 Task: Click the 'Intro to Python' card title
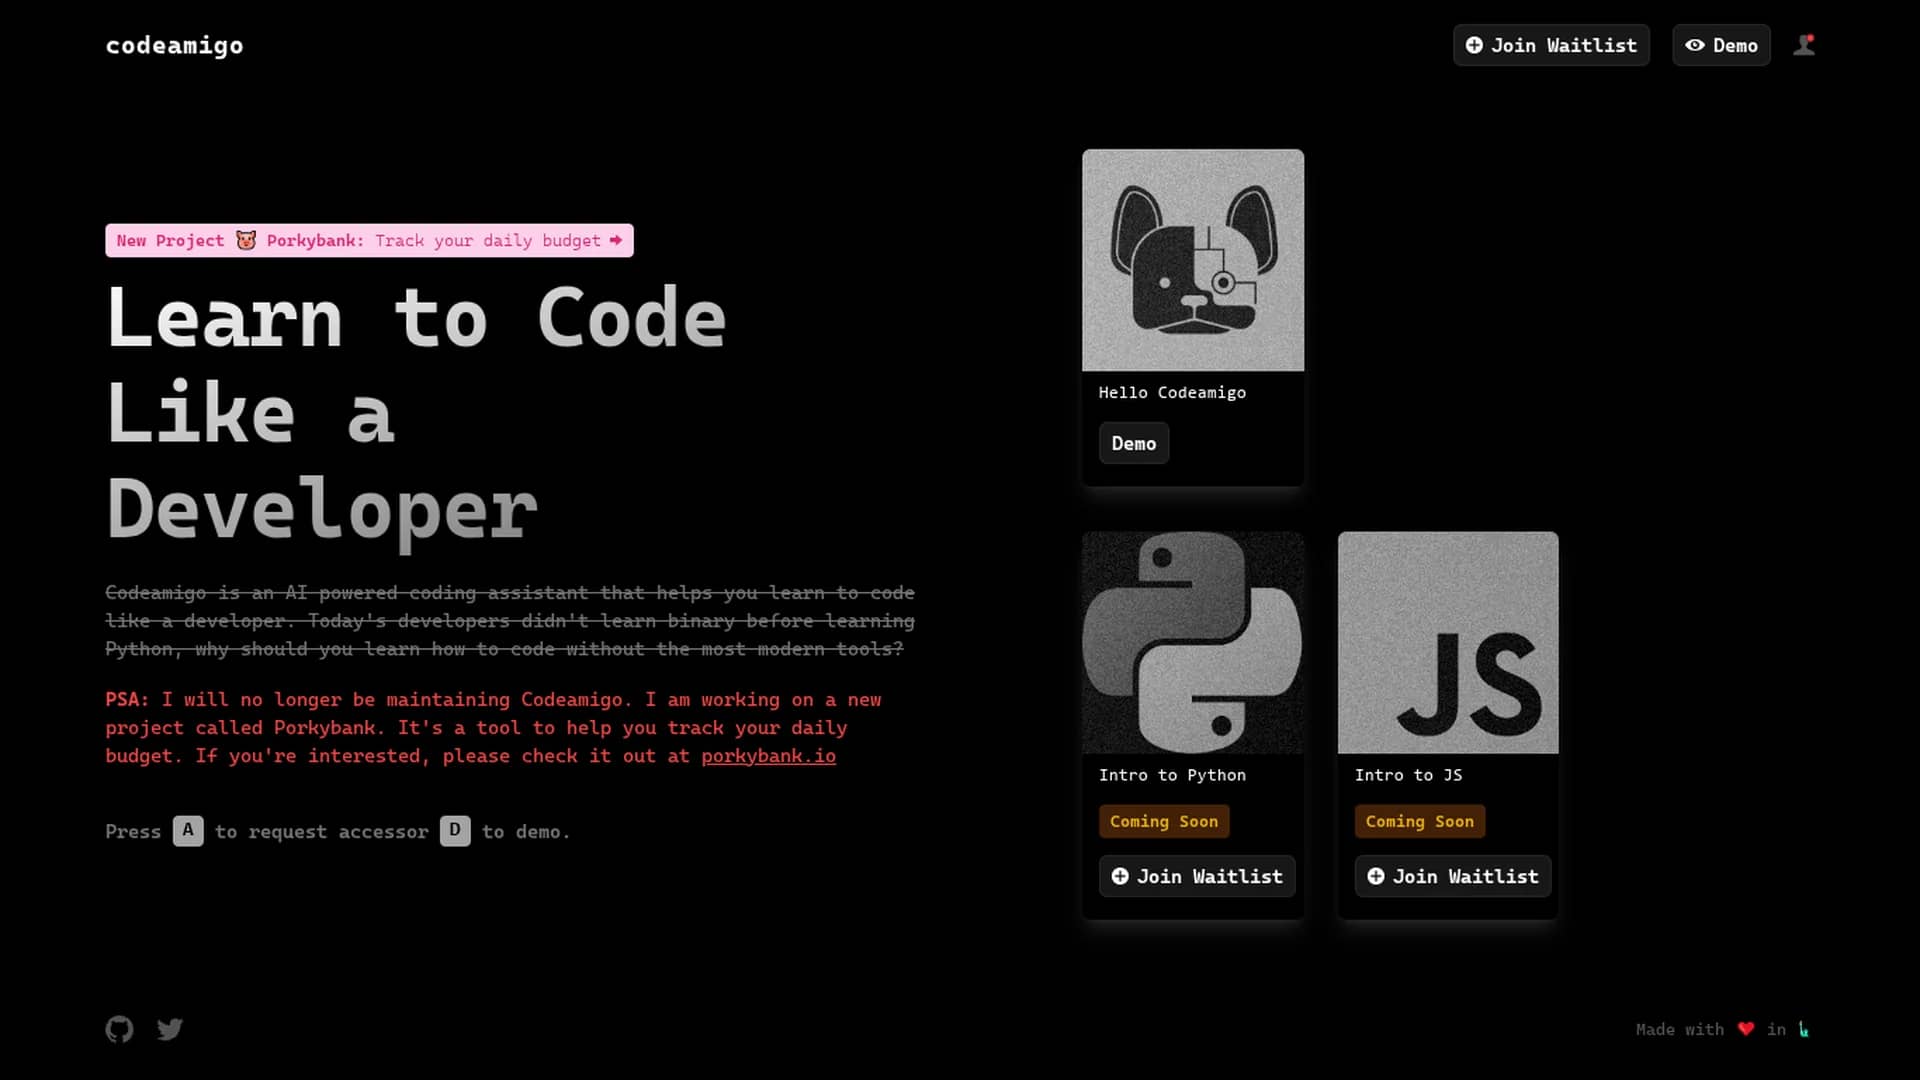tap(1172, 775)
